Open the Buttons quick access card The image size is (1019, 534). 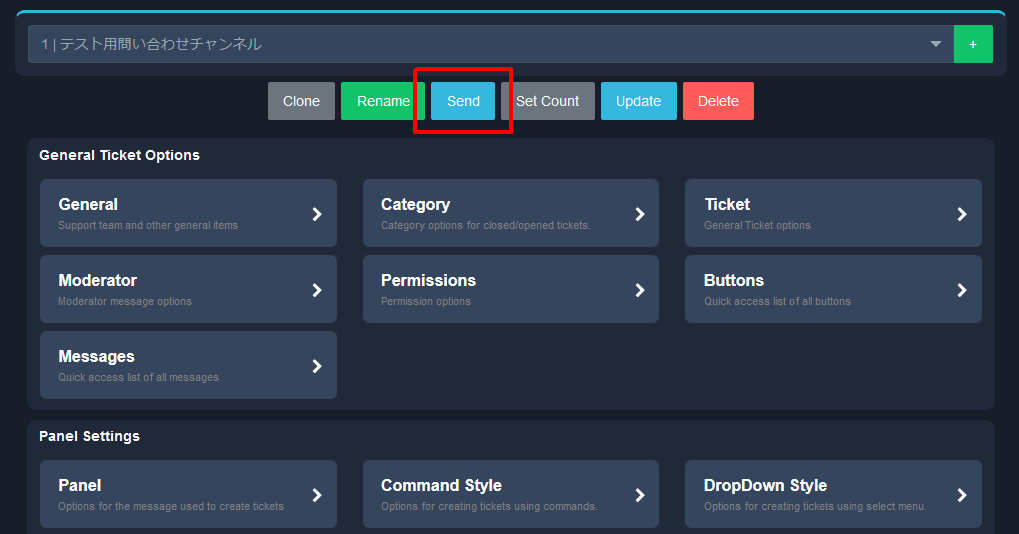[833, 289]
